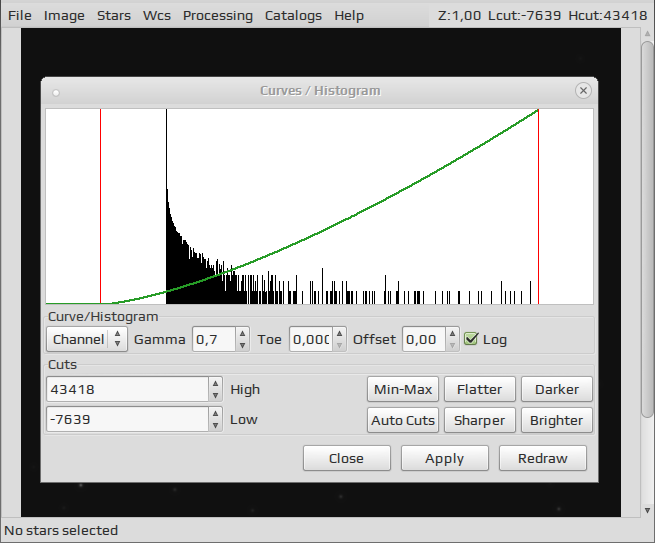Viewport: 655px width, 543px height.
Task: Open the File menu
Action: (20, 15)
